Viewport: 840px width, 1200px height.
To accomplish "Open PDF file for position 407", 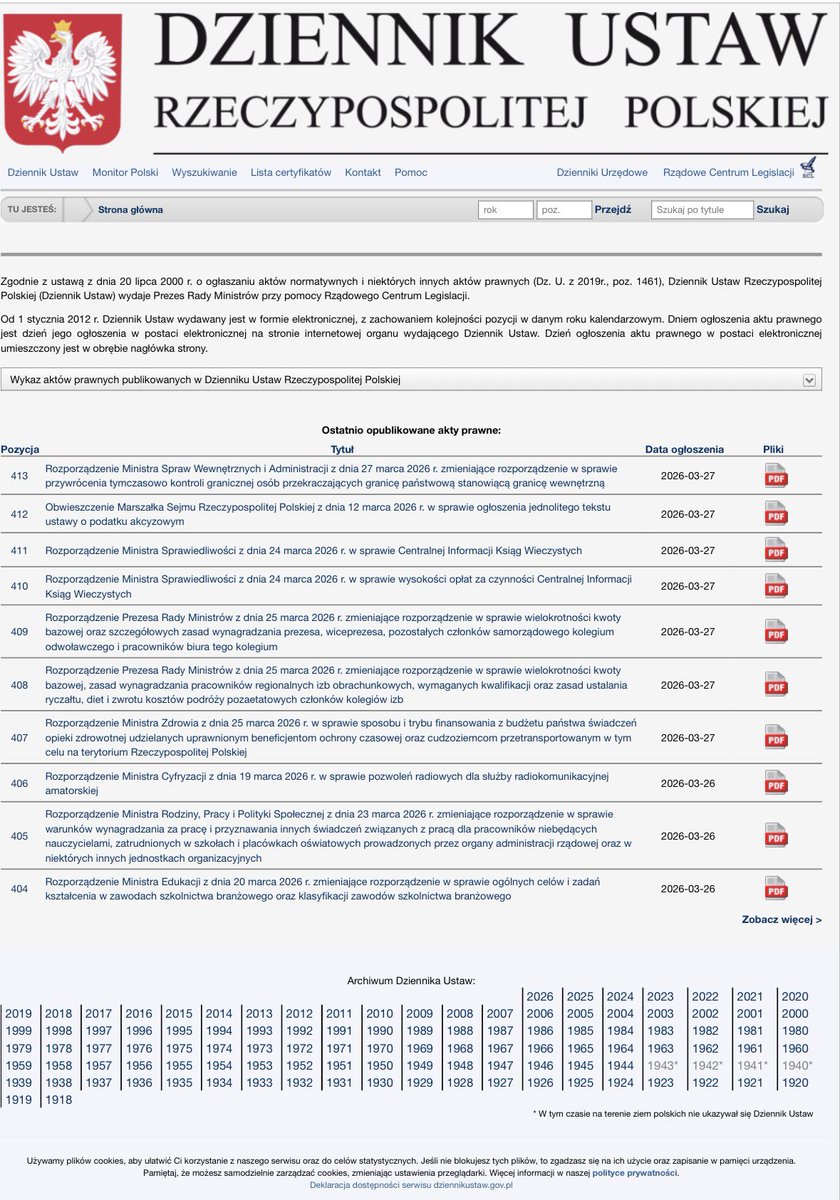I will coord(776,737).
